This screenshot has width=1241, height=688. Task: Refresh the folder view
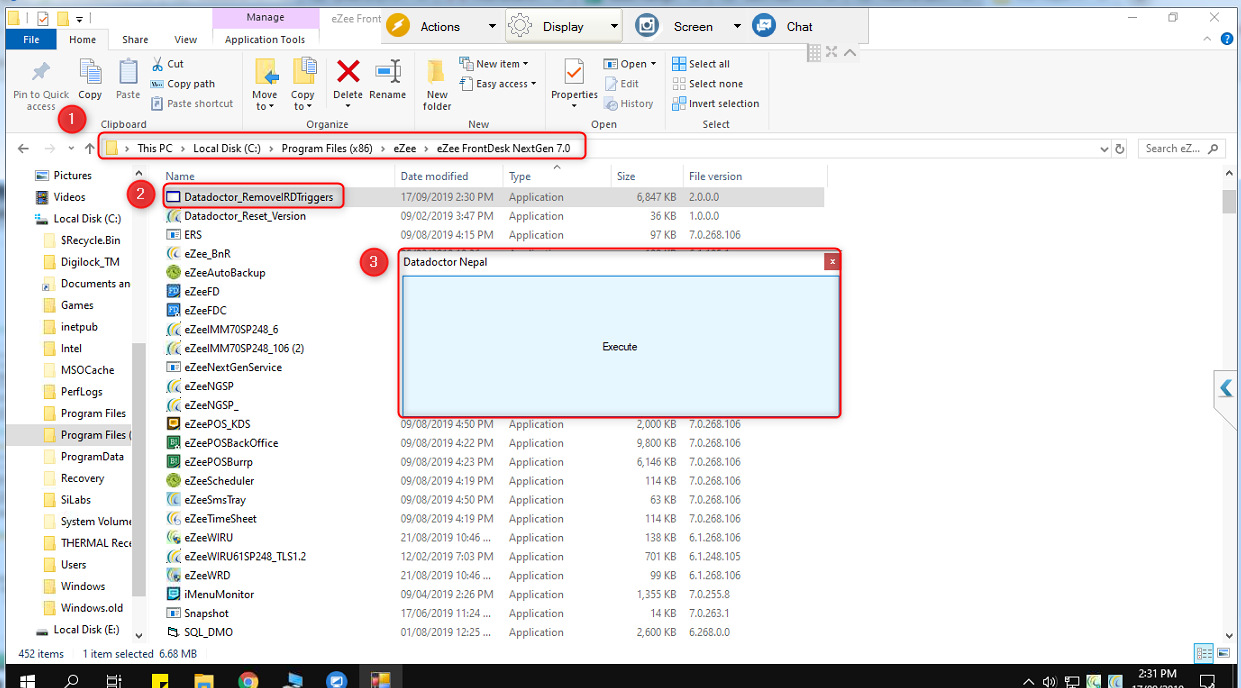1119,149
